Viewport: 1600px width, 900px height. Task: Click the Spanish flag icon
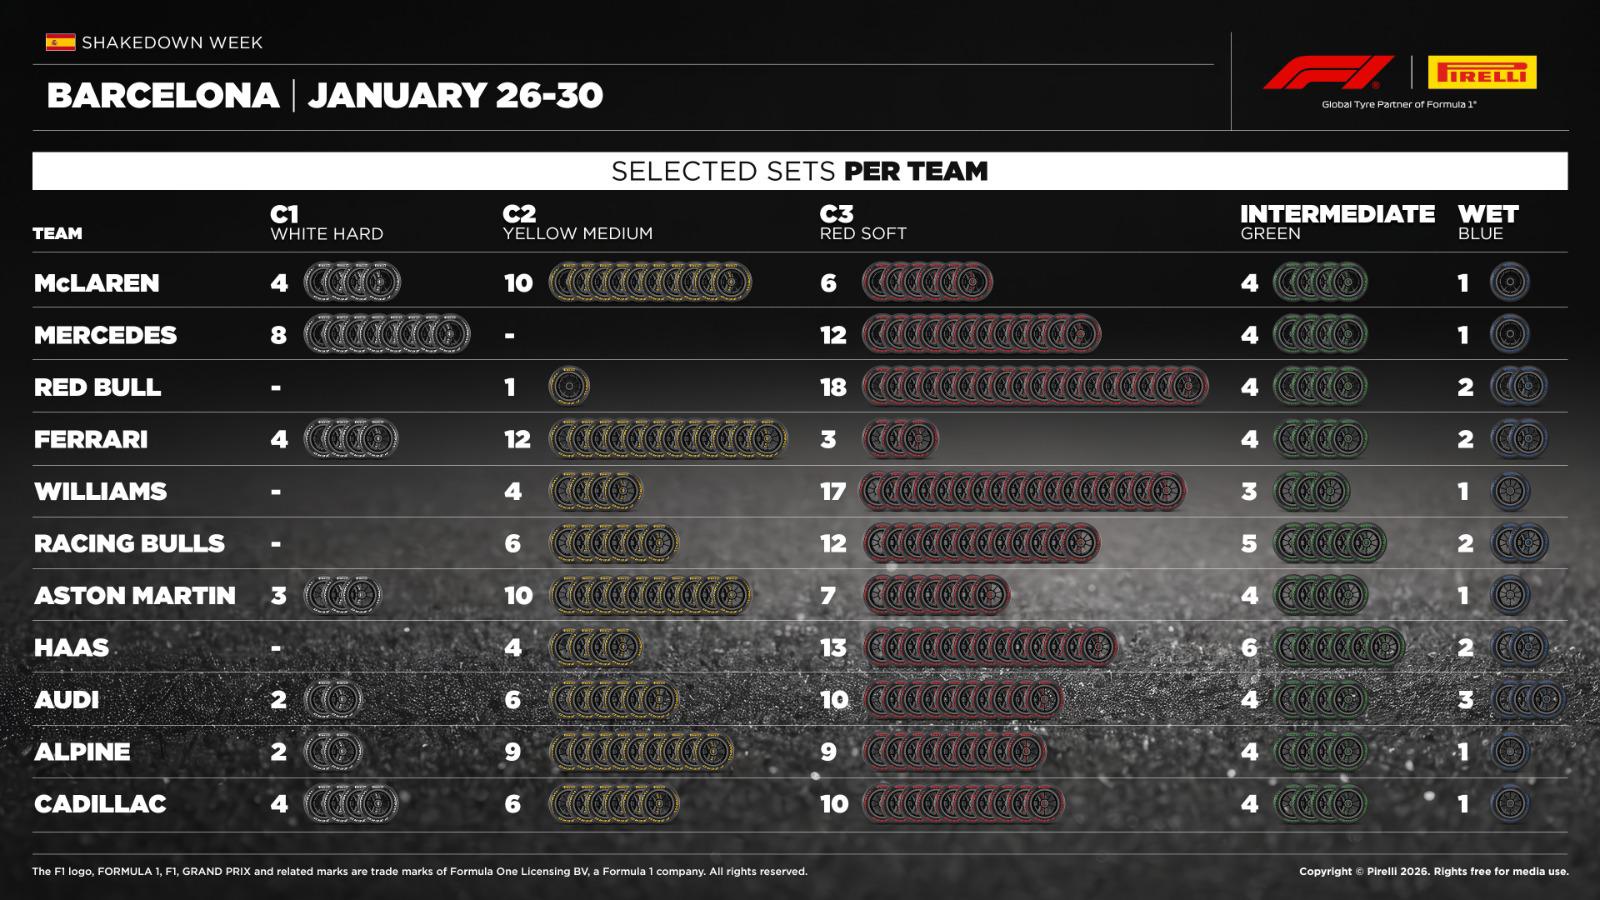pos(60,42)
